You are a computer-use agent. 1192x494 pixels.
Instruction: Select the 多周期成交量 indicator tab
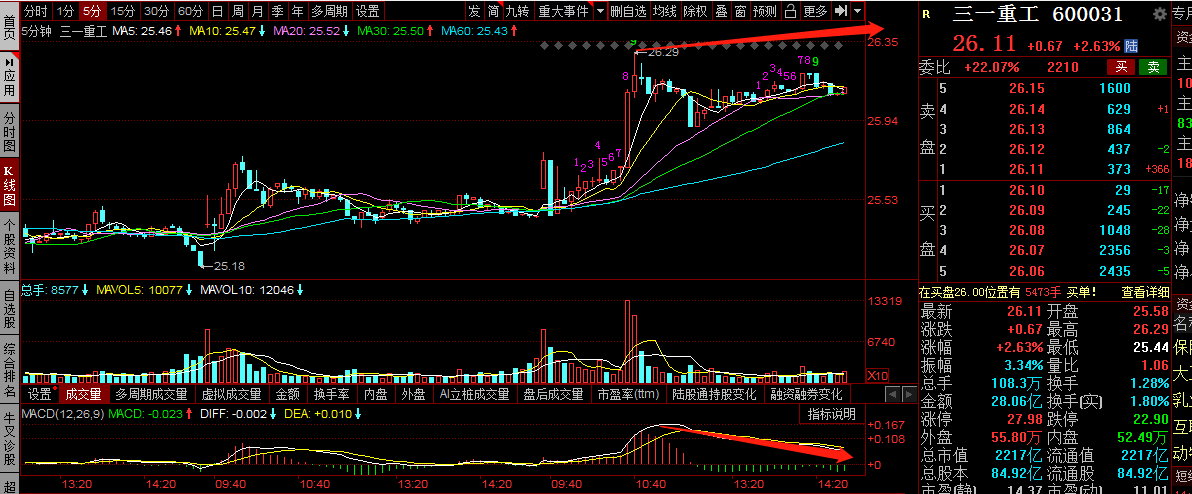pyautogui.click(x=151, y=394)
